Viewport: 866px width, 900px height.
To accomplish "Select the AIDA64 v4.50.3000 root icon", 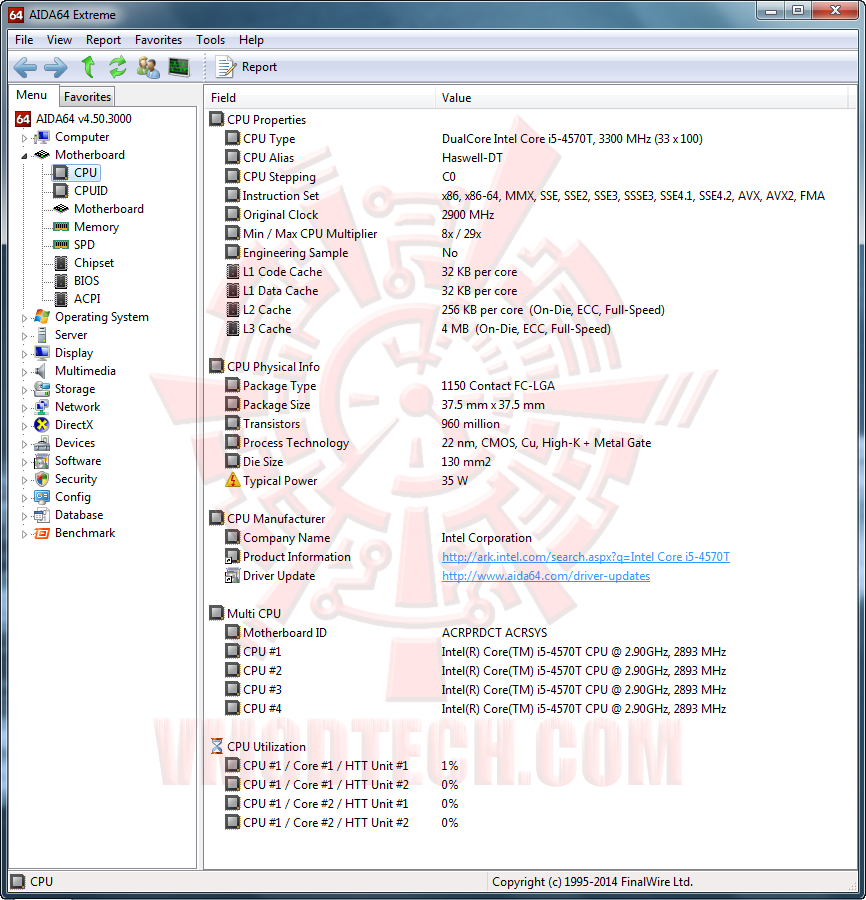I will pyautogui.click(x=23, y=119).
